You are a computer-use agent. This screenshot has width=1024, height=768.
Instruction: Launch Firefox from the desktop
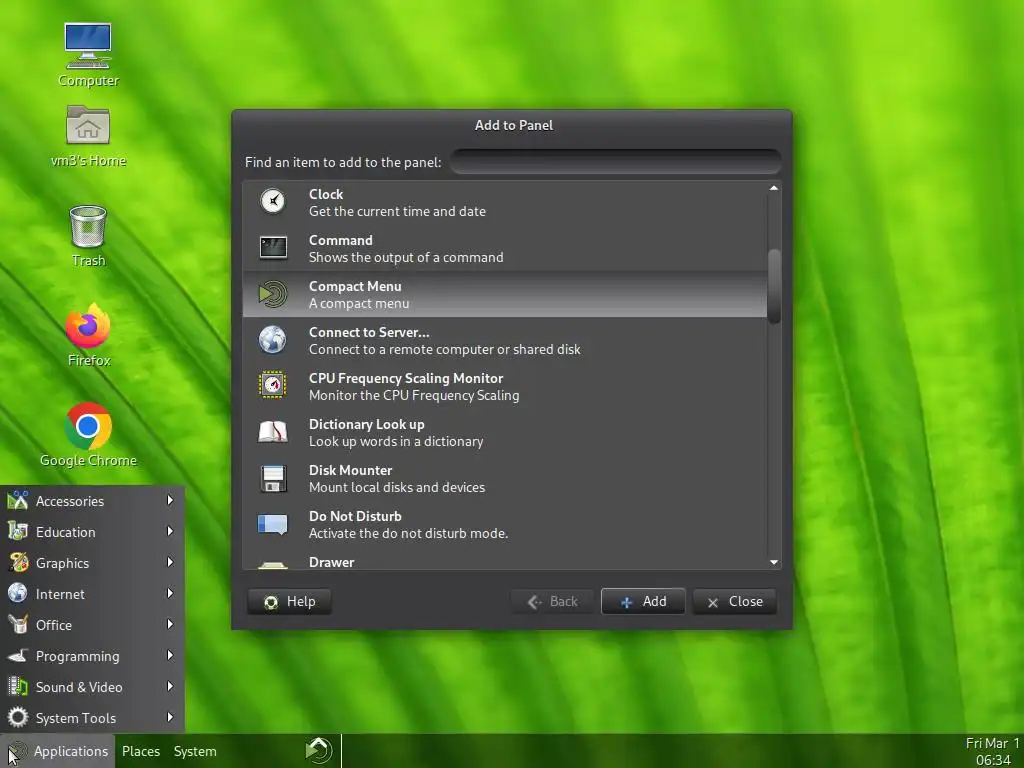88,325
